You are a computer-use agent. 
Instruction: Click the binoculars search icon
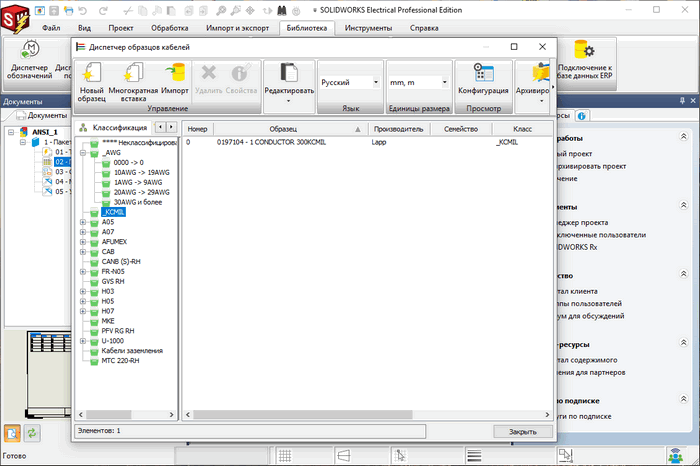[282, 10]
